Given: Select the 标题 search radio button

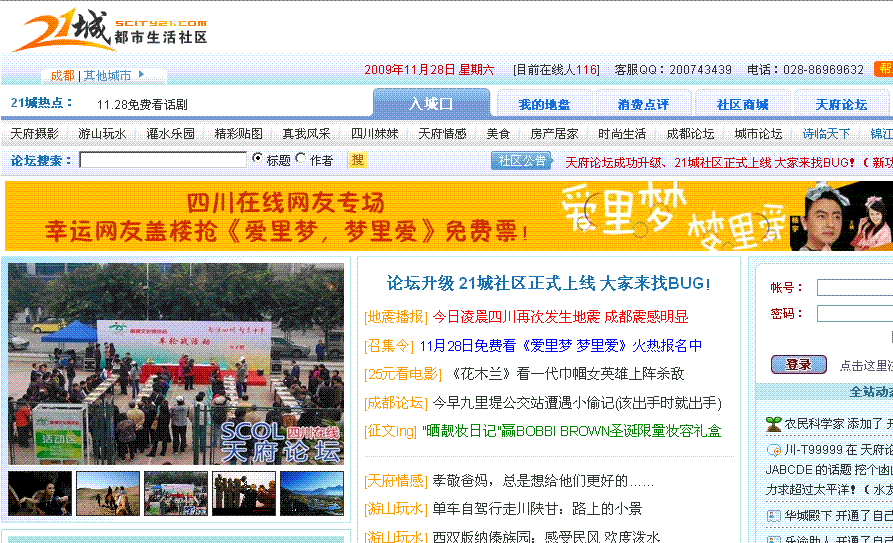Looking at the screenshot, I should (257, 158).
